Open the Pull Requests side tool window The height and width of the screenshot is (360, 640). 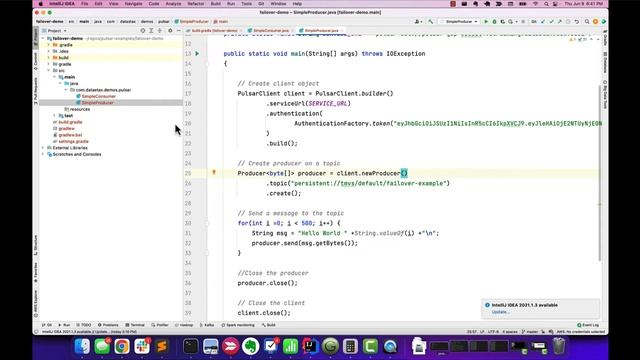click(36, 91)
